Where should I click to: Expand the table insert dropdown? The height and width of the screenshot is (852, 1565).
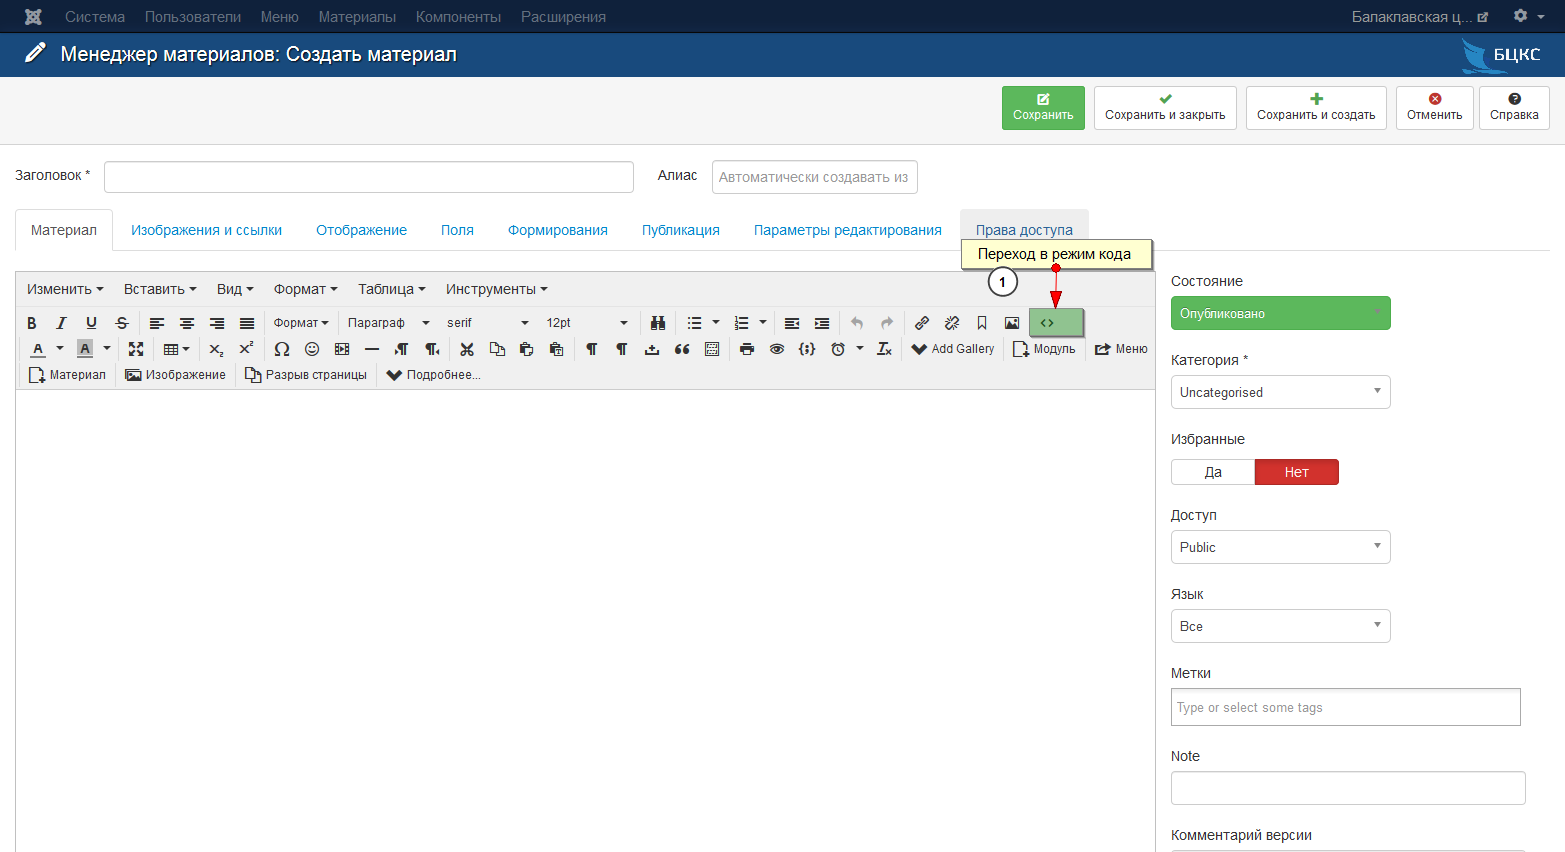click(177, 349)
